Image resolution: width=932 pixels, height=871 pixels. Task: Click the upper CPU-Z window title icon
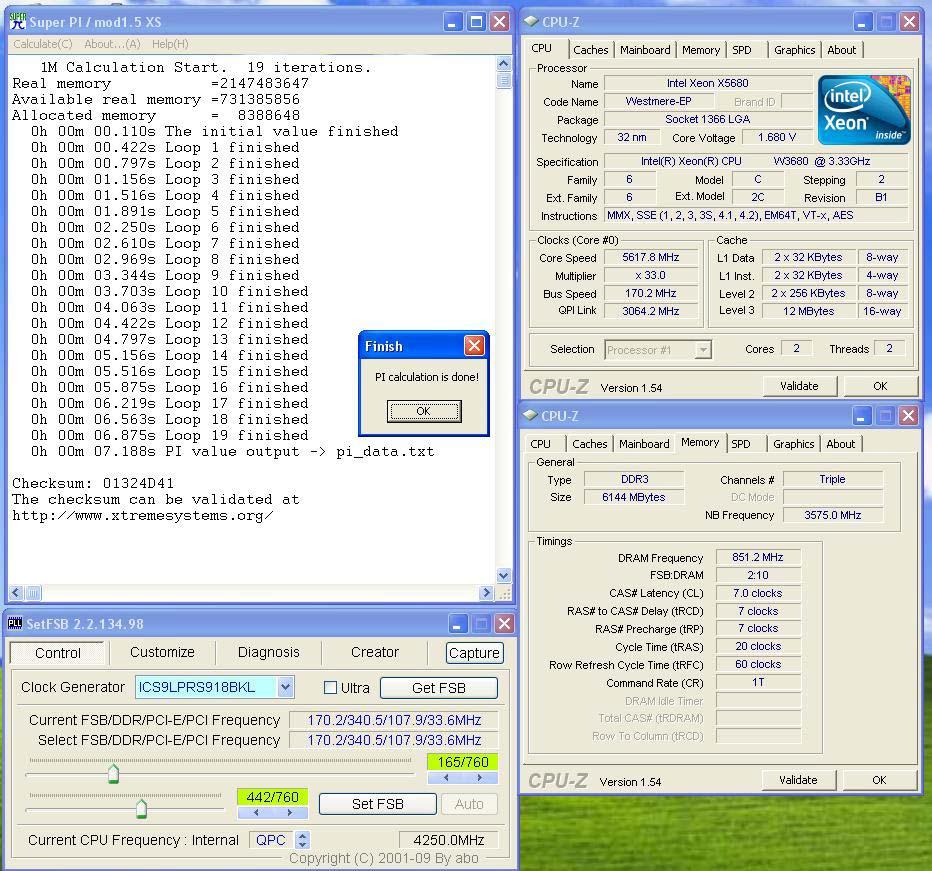[x=530, y=21]
